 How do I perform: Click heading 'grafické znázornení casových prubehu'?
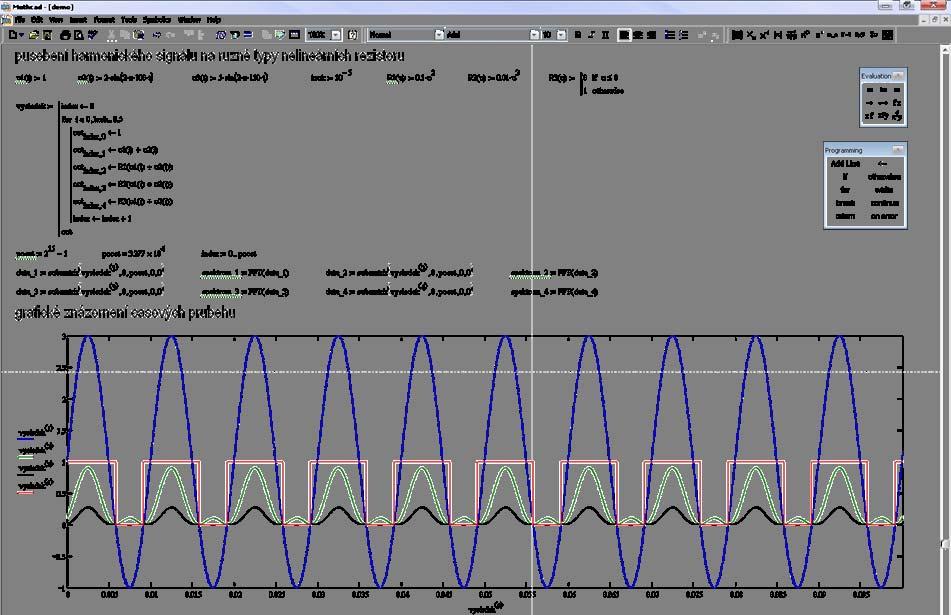[x=124, y=312]
